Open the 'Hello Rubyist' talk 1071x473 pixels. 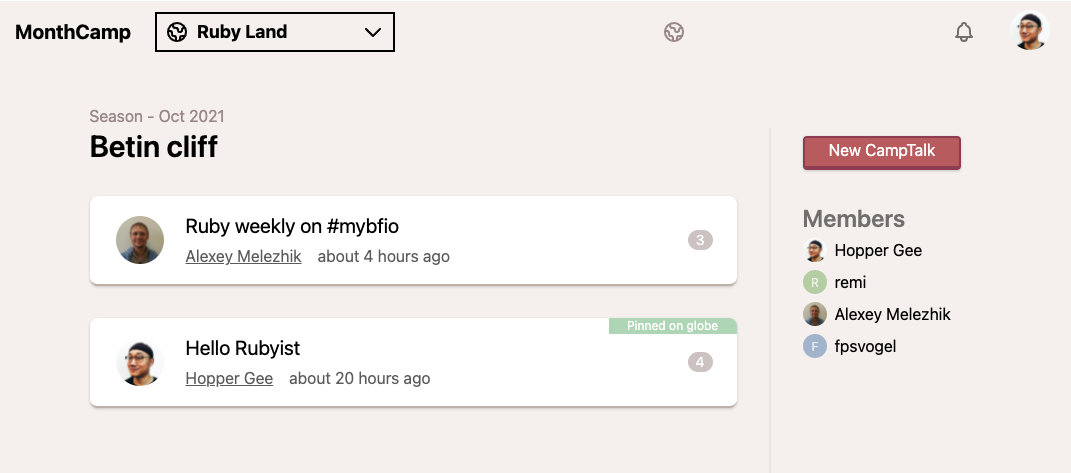[243, 348]
